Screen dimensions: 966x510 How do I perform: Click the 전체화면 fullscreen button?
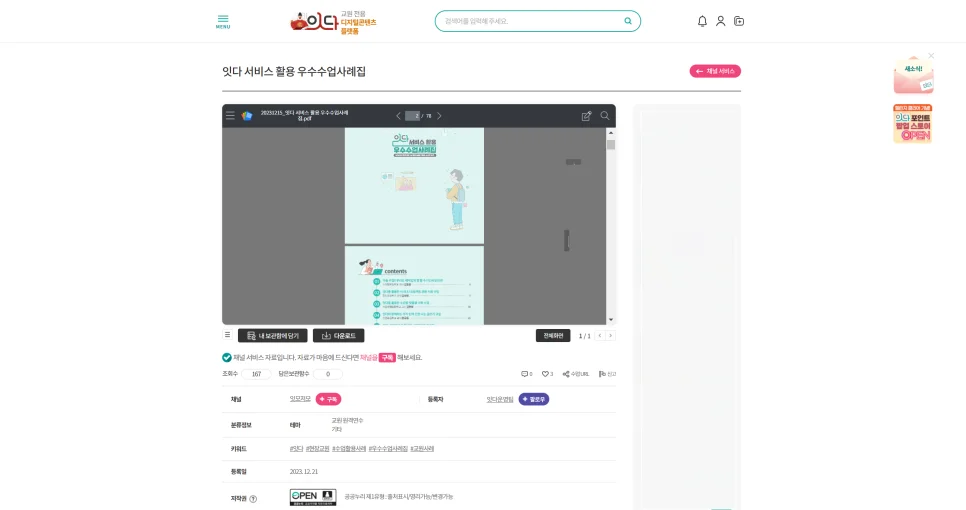point(553,336)
